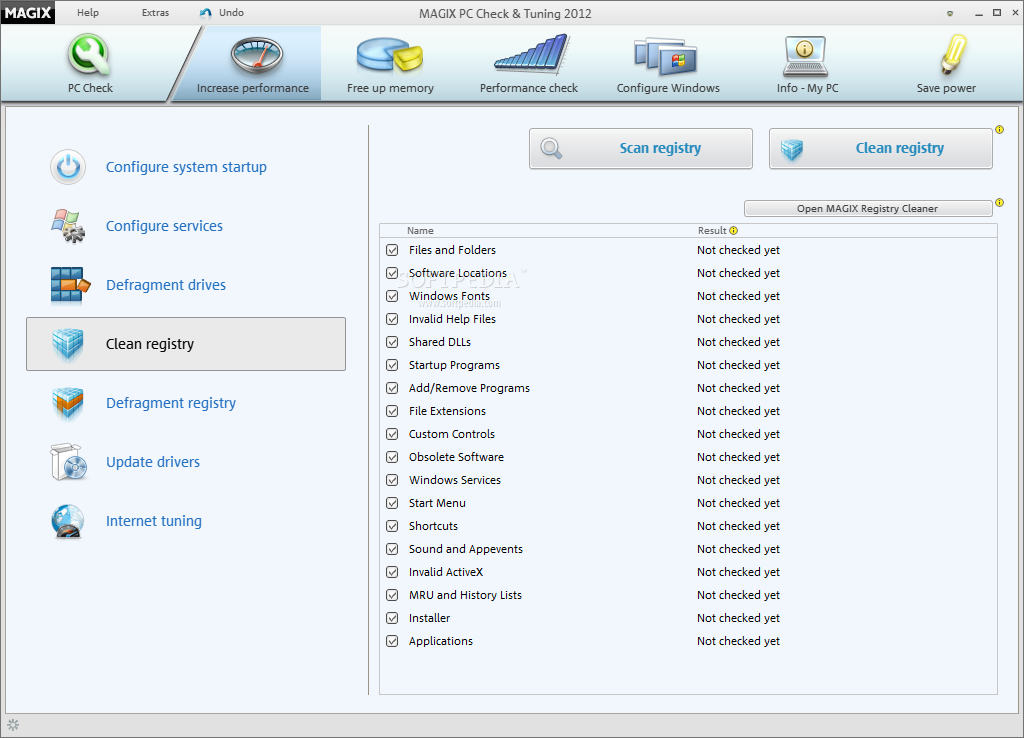This screenshot has width=1024, height=738.
Task: Open the Performance check bar chart icon
Action: (532, 54)
